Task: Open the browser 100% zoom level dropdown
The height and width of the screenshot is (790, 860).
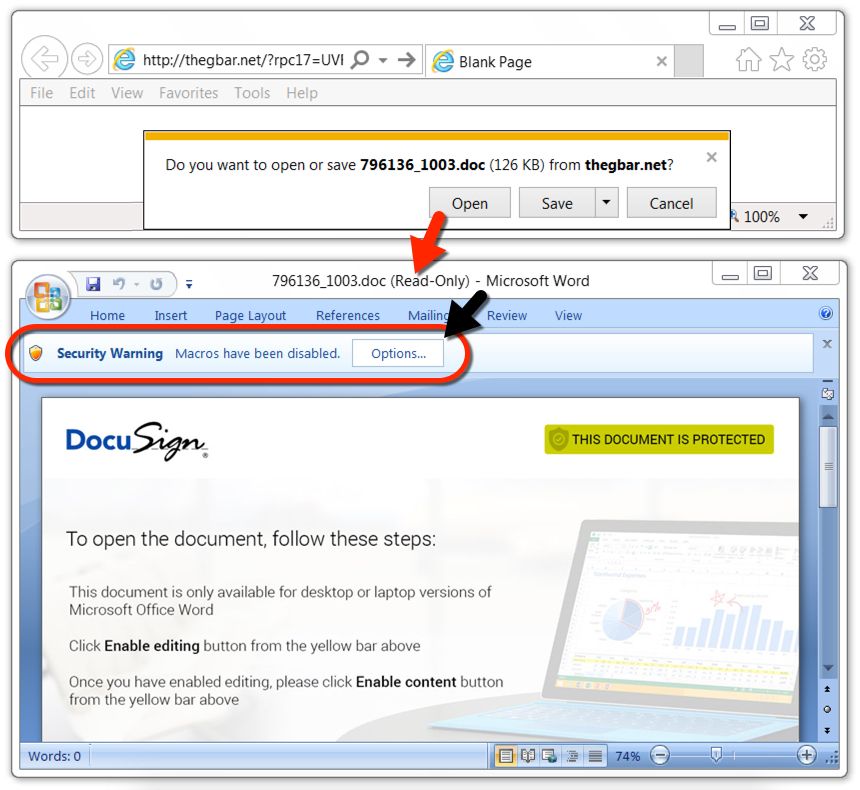Action: pos(803,216)
